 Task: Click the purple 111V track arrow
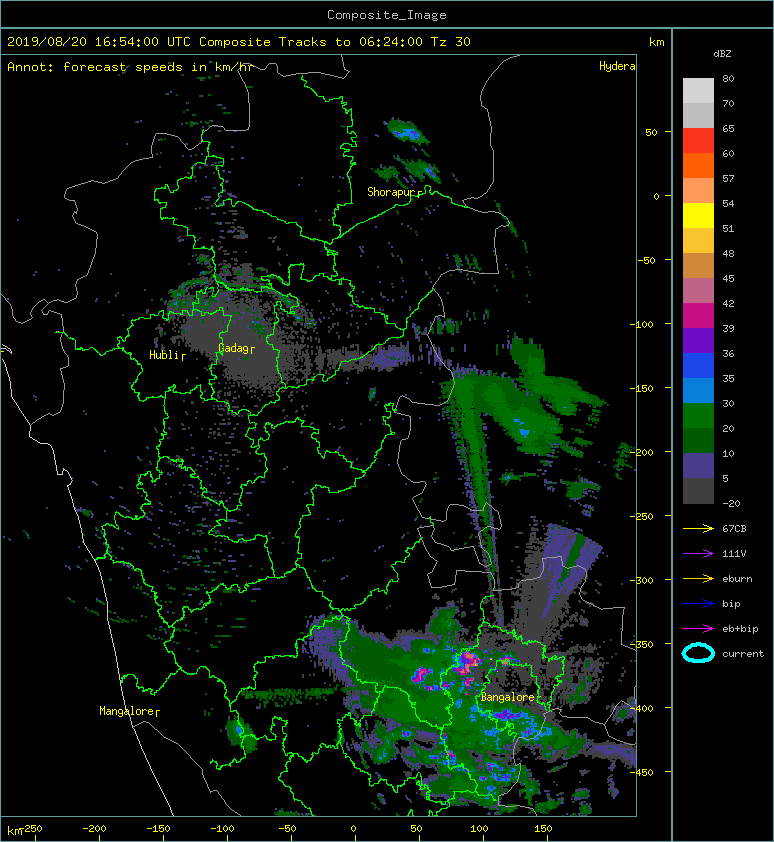698,554
